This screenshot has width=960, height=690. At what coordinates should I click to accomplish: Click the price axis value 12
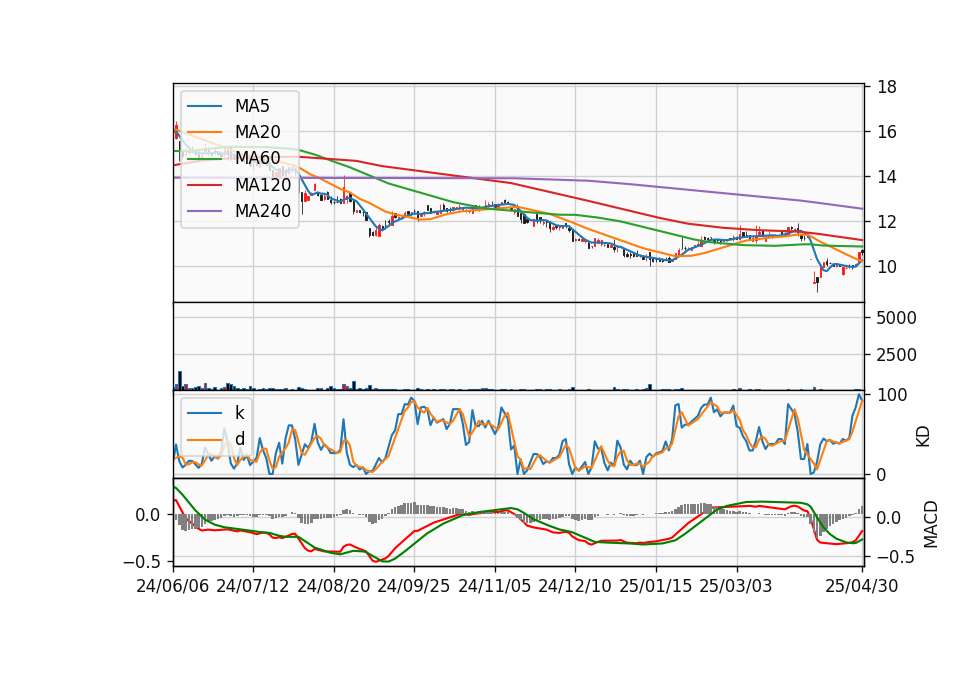coord(887,222)
